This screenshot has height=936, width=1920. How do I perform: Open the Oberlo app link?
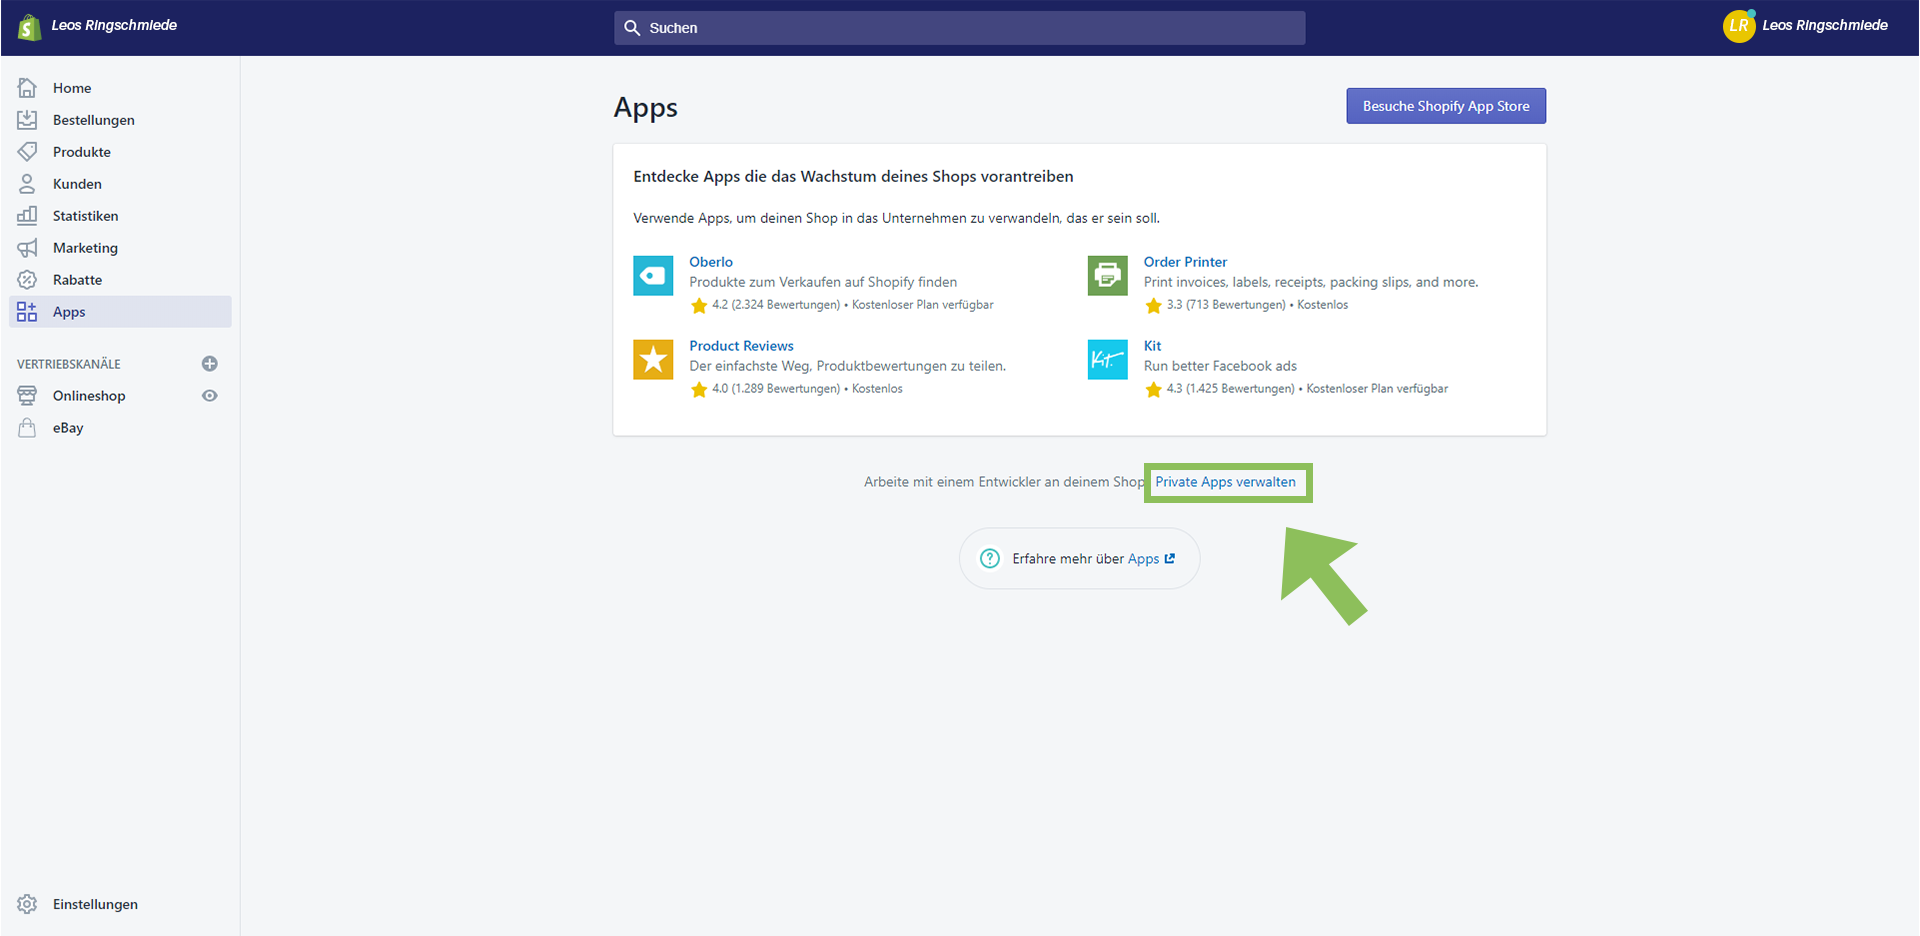pyautogui.click(x=711, y=262)
